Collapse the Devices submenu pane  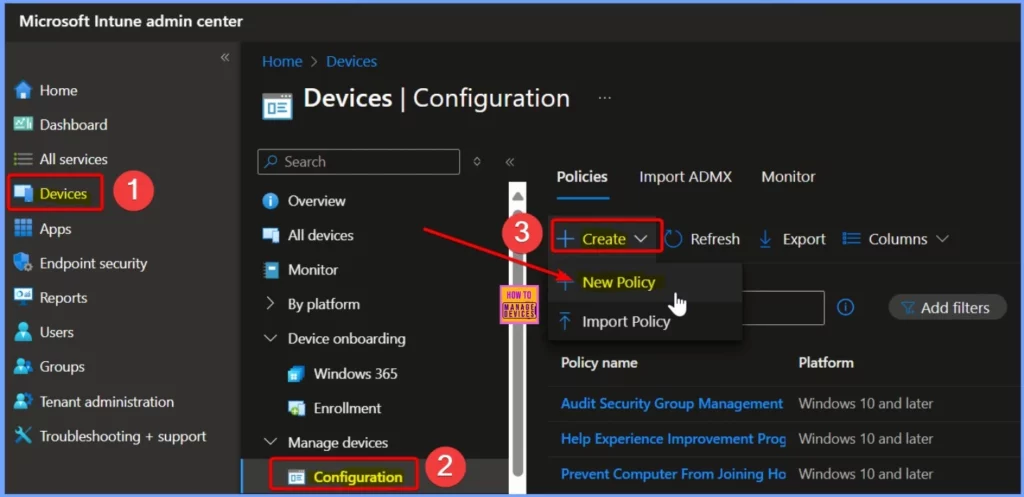(x=510, y=162)
